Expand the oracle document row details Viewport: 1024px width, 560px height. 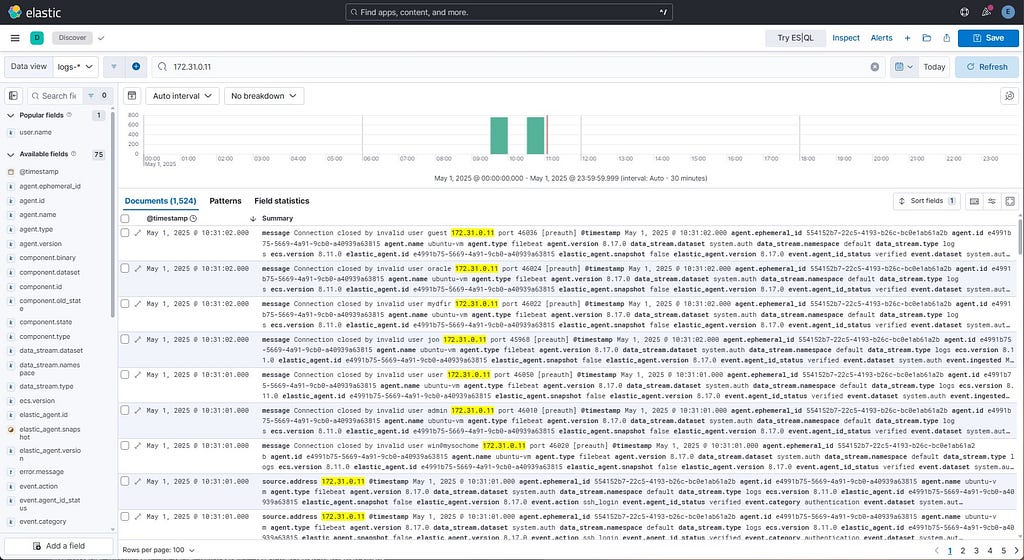click(138, 268)
